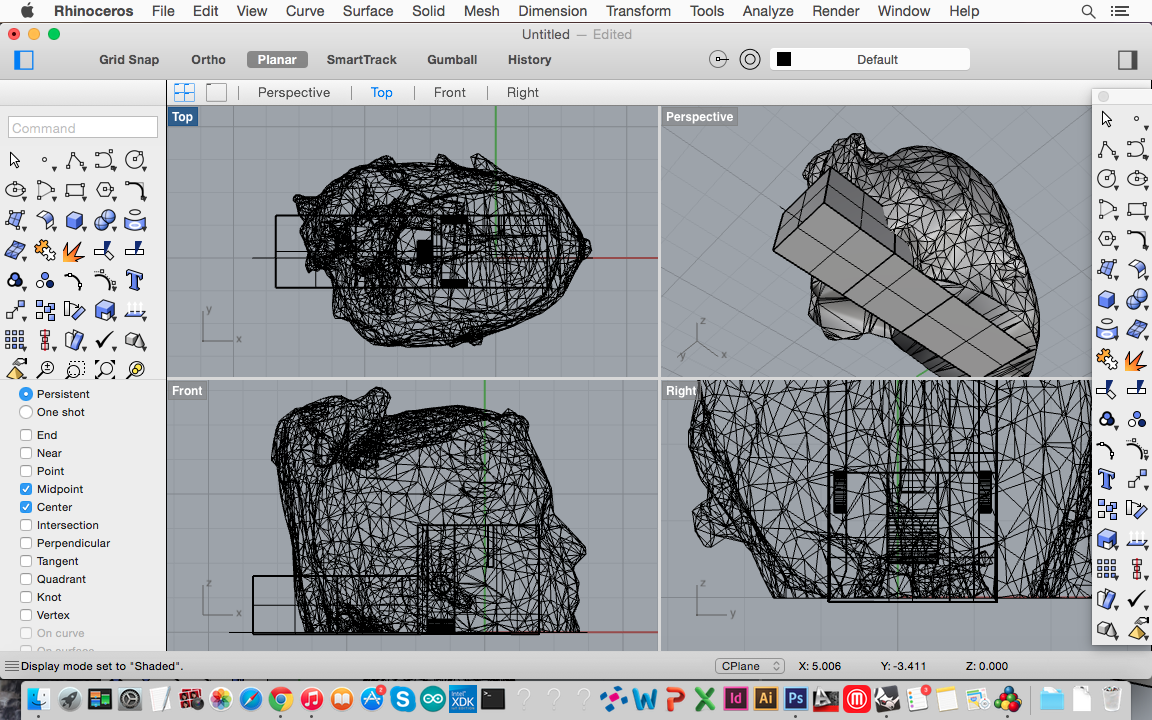Open the Default layer dropdown
The width and height of the screenshot is (1152, 720).
tap(877, 60)
